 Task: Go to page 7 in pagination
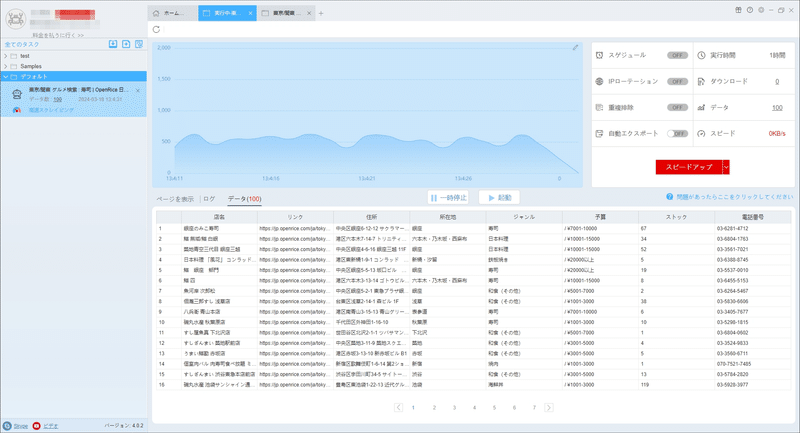click(x=534, y=407)
